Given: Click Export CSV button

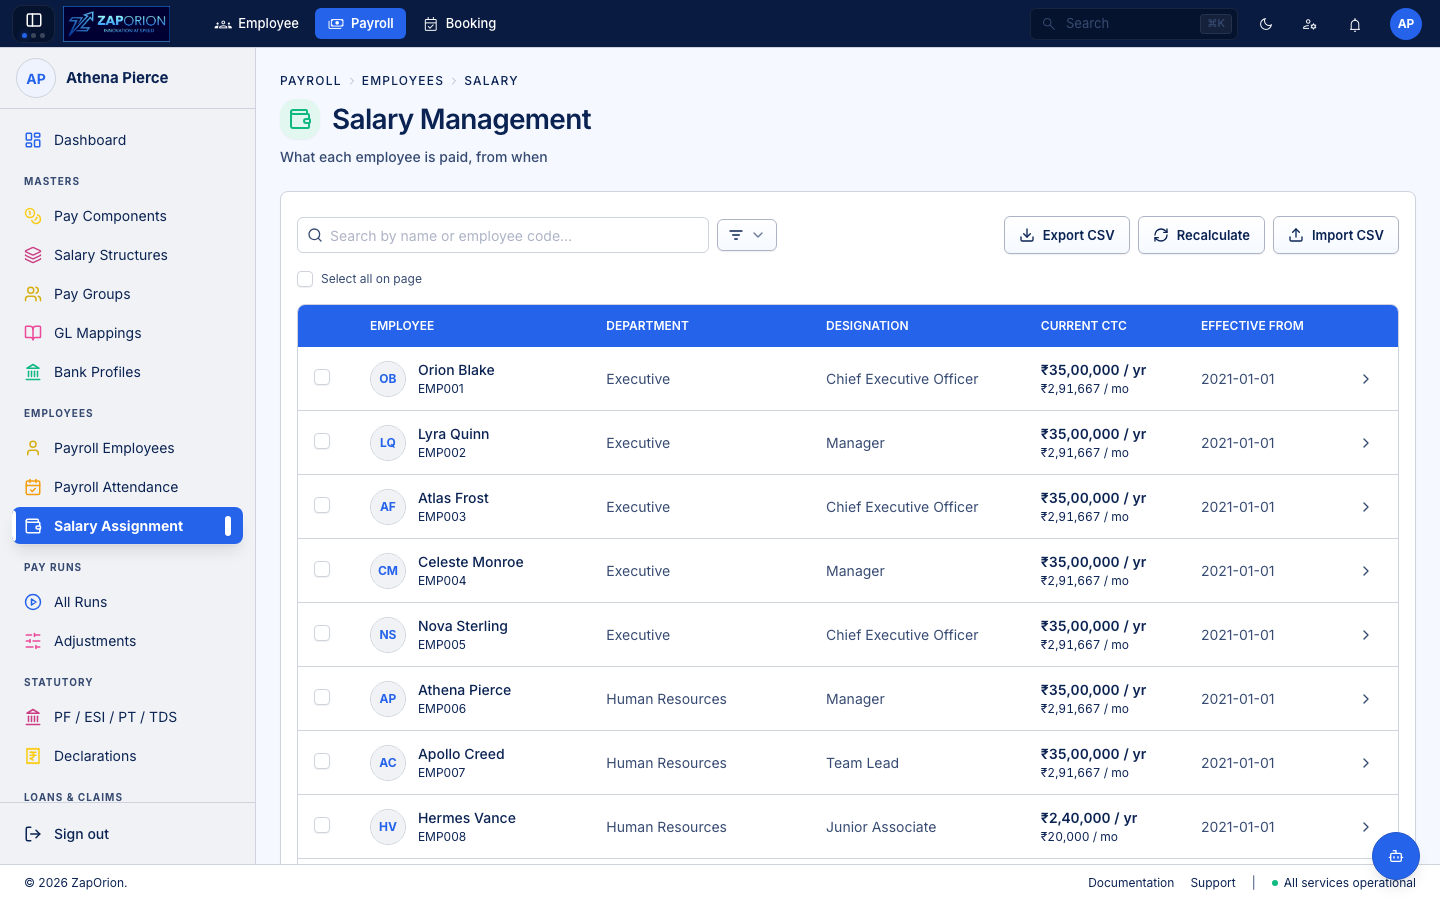Looking at the screenshot, I should click(x=1067, y=235).
